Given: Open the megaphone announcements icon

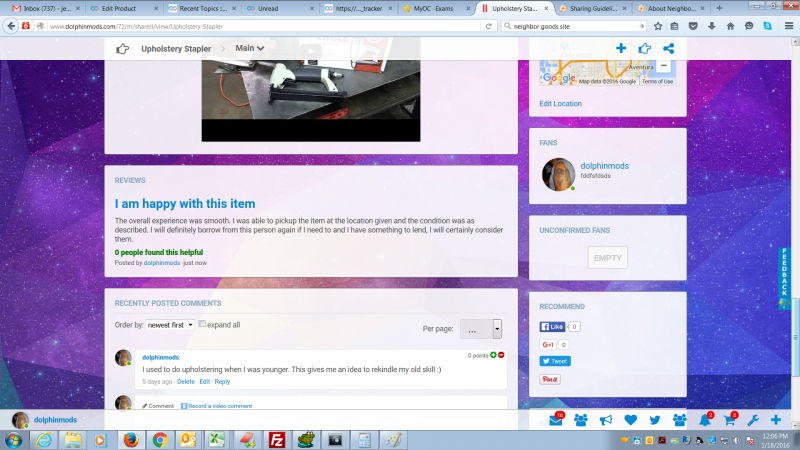Looking at the screenshot, I should tap(606, 420).
